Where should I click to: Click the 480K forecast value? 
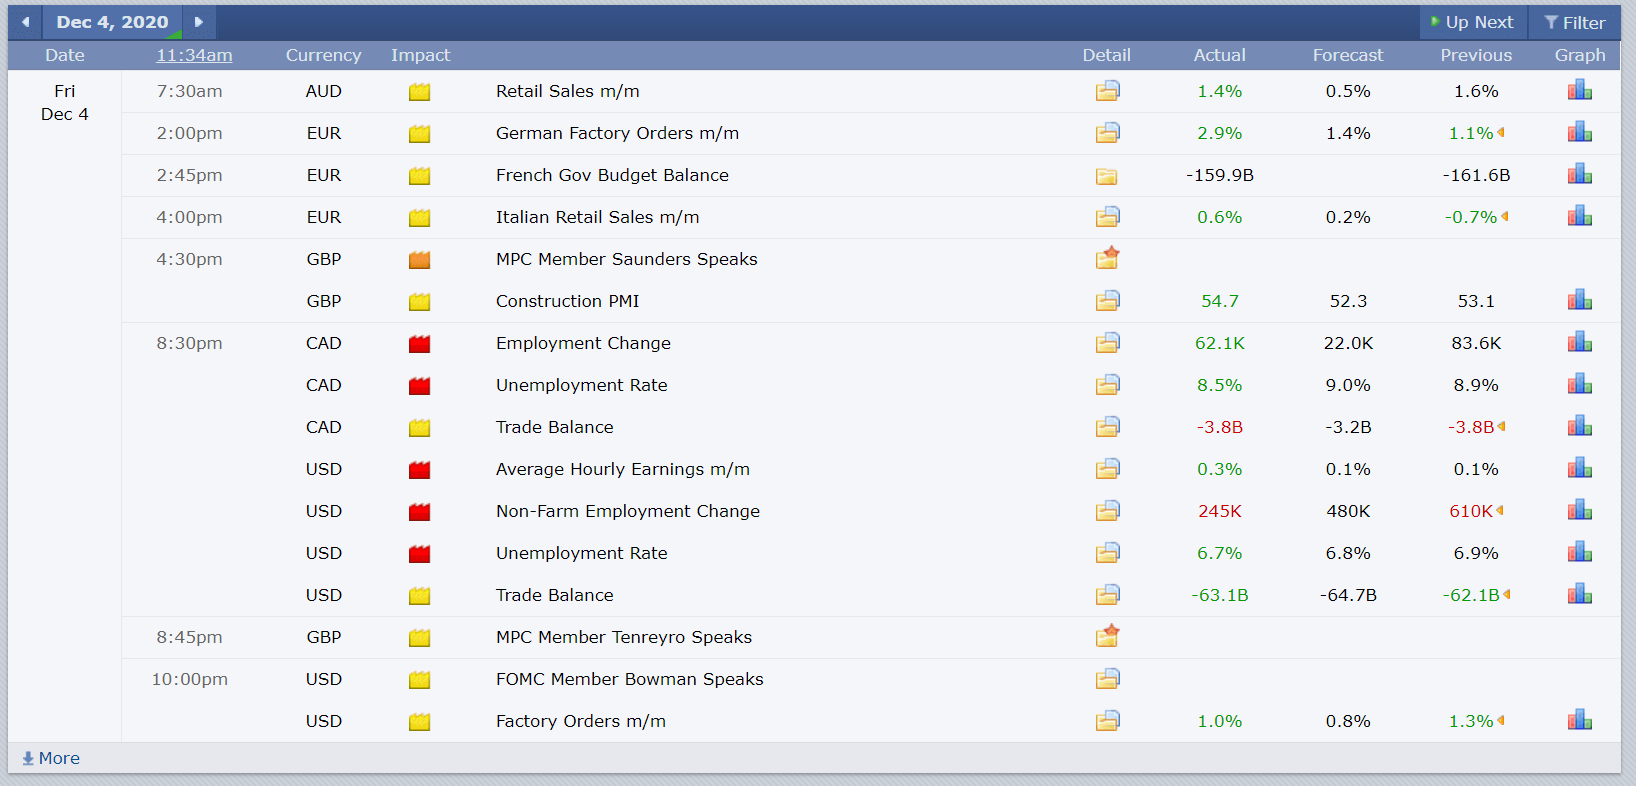(x=1348, y=511)
